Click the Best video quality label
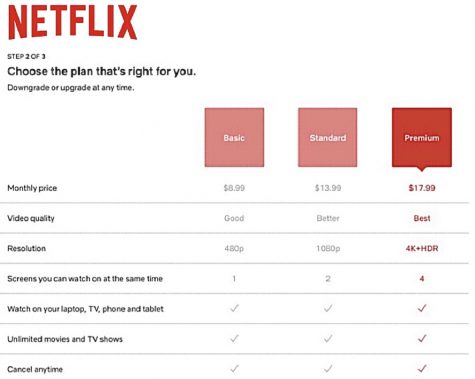475x379 pixels. point(422,218)
